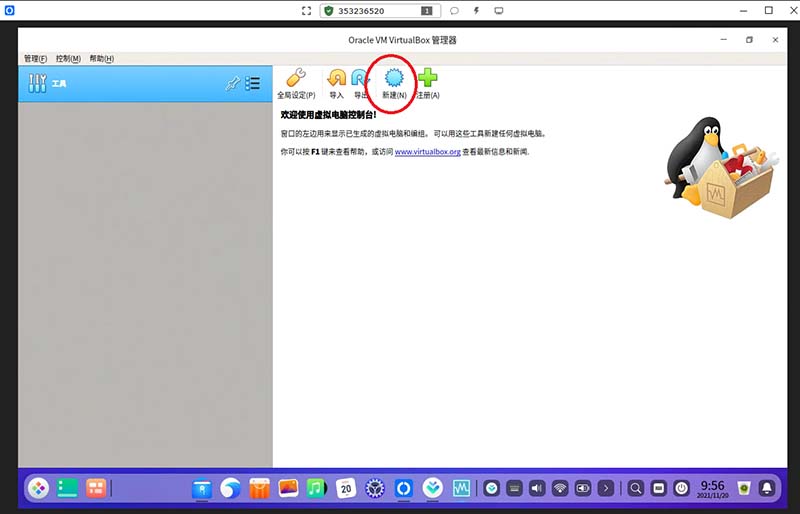Open the system monitor in dock
Screen dimensions: 800x514
point(461,488)
